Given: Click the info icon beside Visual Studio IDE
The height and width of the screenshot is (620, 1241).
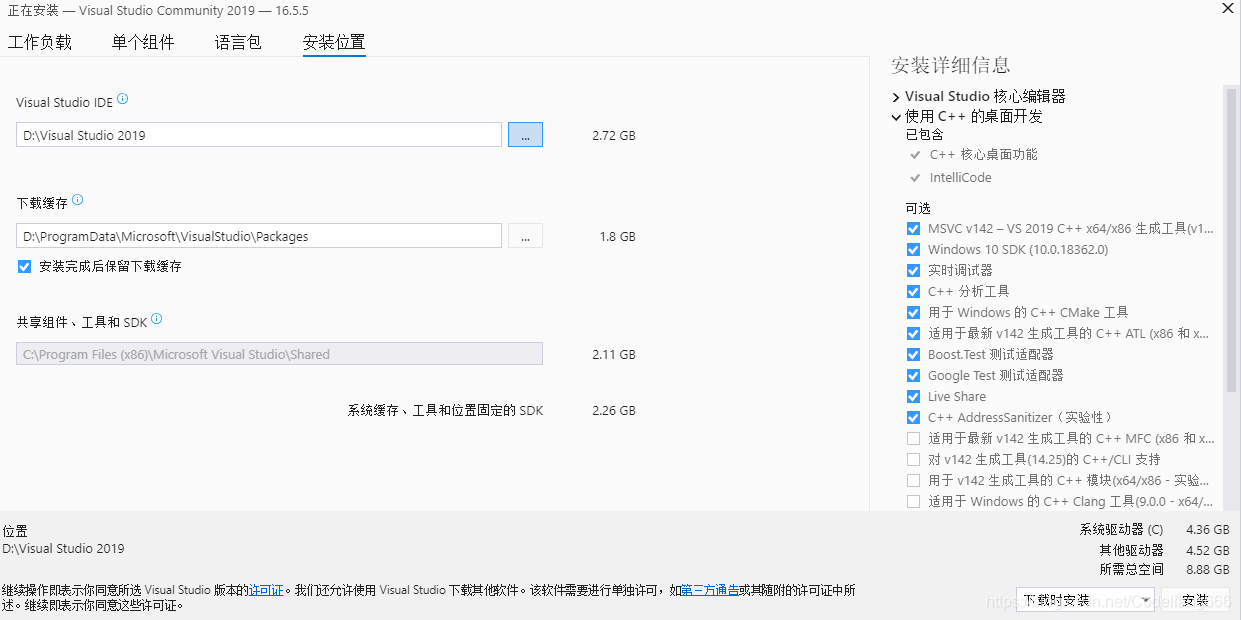Looking at the screenshot, I should point(123,99).
